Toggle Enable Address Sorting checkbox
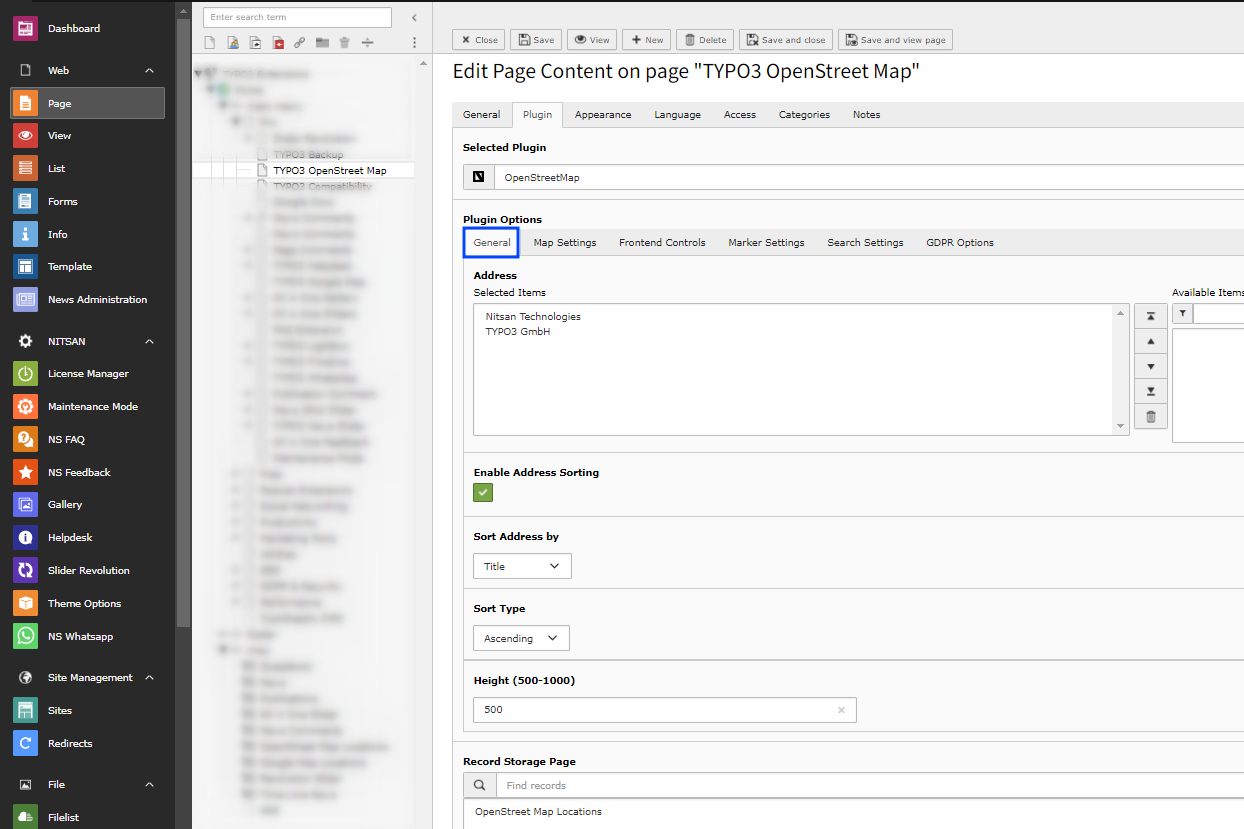1244x829 pixels. click(x=483, y=492)
